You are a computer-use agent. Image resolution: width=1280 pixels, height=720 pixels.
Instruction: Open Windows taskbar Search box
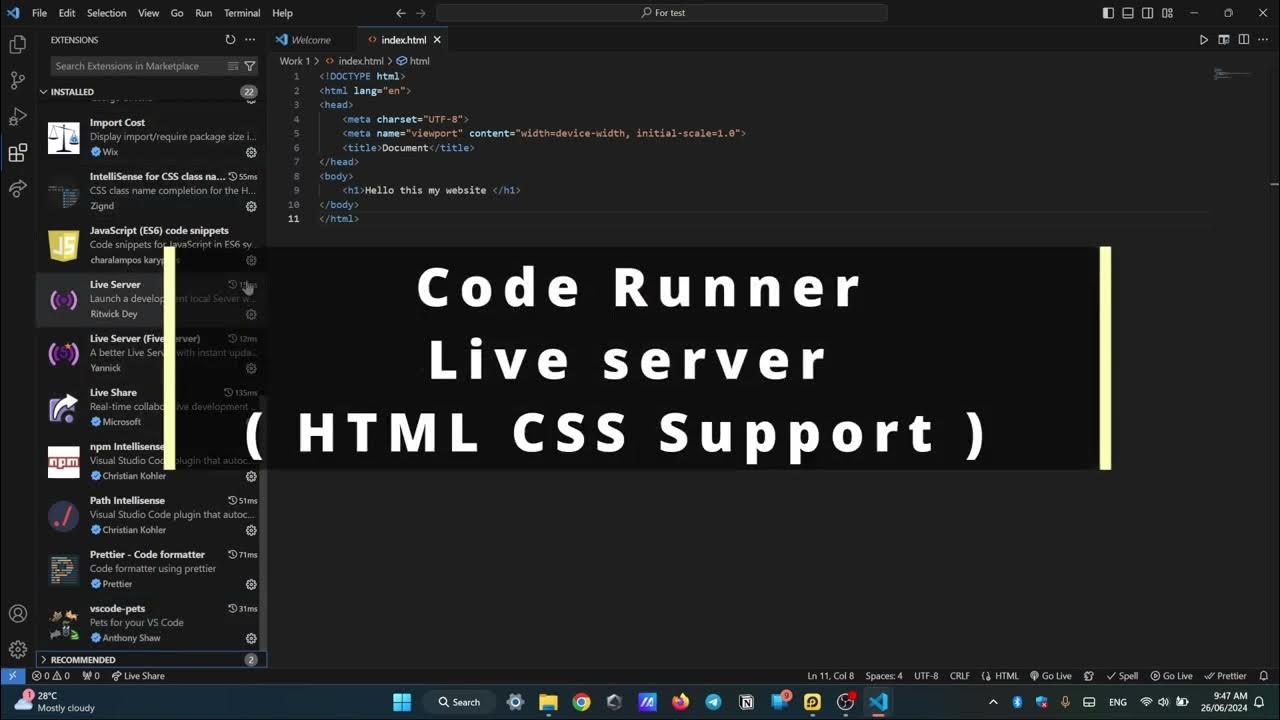pos(459,702)
